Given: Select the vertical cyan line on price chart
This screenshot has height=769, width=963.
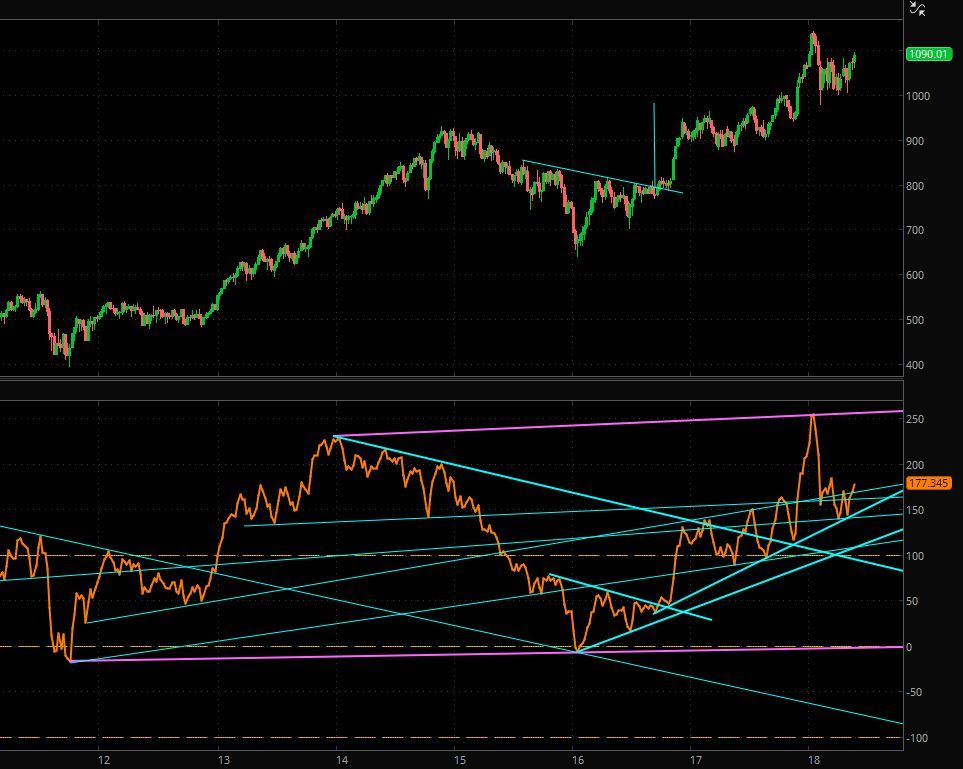Looking at the screenshot, I should coord(654,144).
